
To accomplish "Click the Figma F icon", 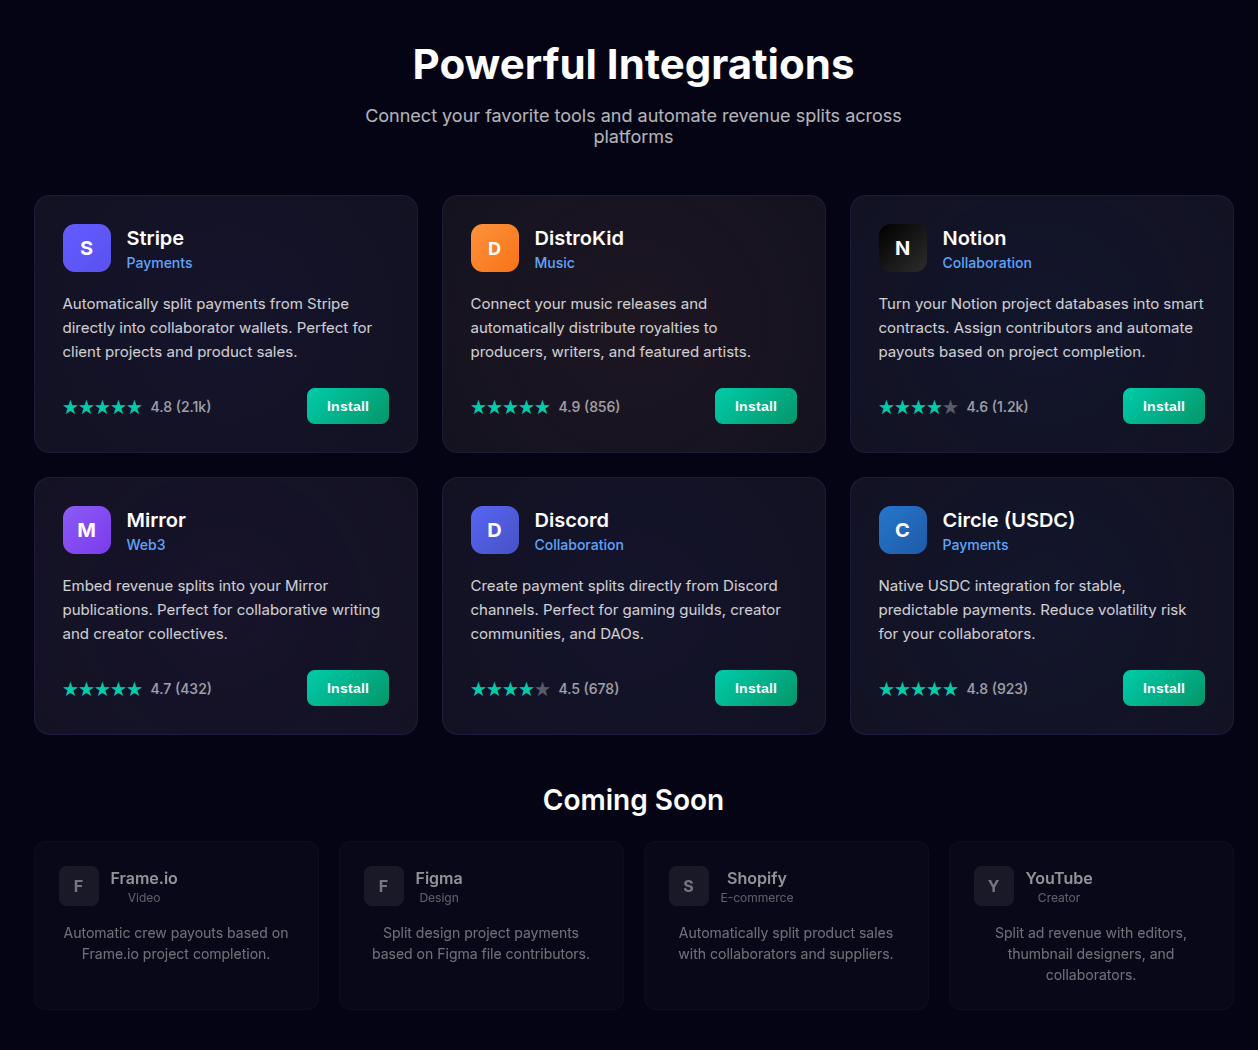I will 384,886.
